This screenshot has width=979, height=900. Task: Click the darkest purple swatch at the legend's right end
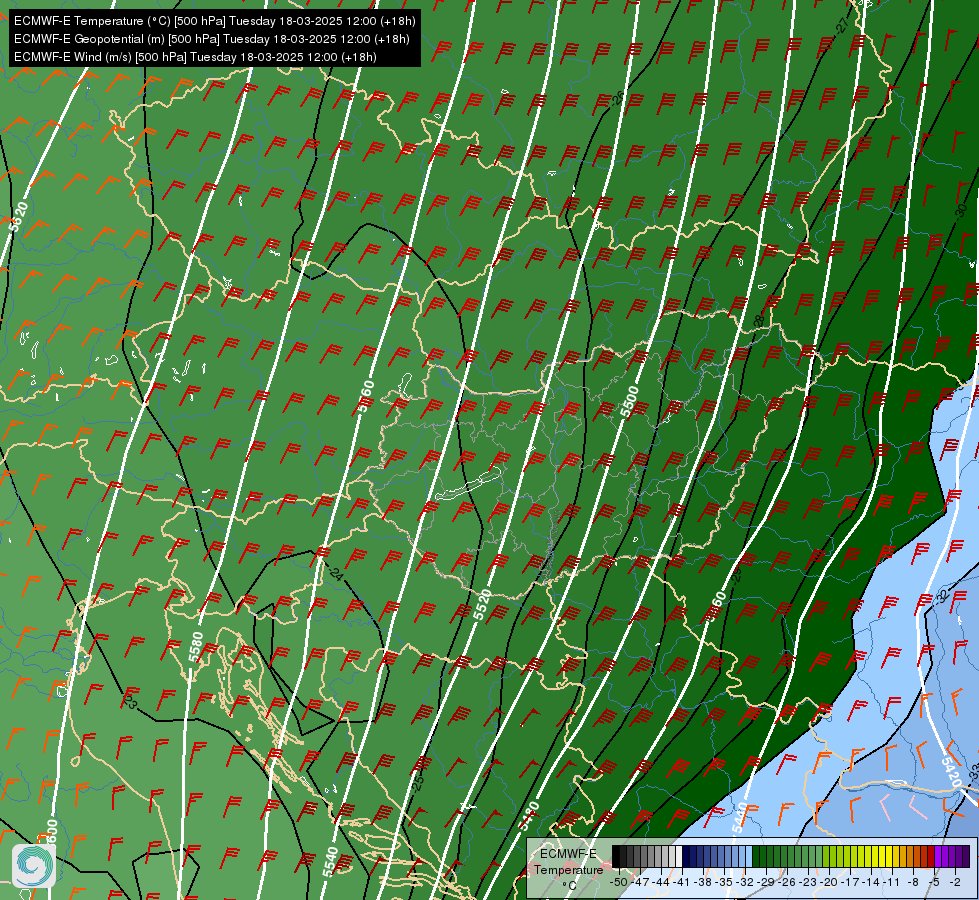click(x=966, y=857)
